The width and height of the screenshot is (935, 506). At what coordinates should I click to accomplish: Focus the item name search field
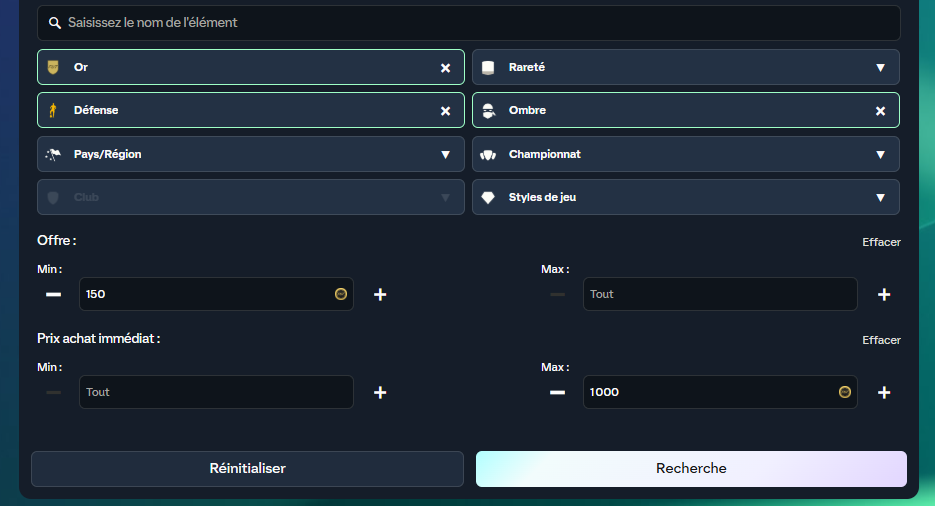(x=469, y=23)
